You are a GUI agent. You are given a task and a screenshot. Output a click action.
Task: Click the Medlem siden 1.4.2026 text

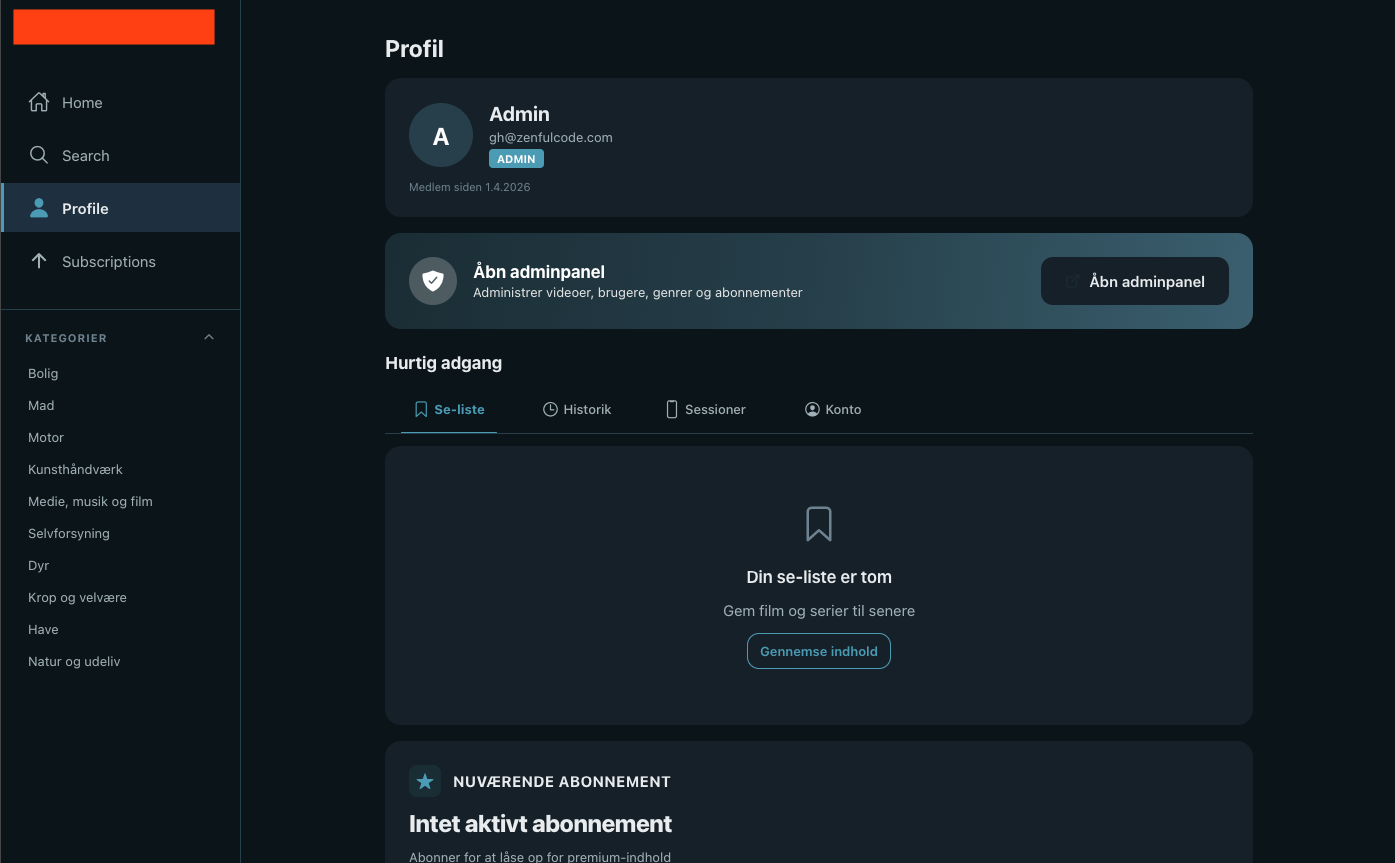click(470, 187)
